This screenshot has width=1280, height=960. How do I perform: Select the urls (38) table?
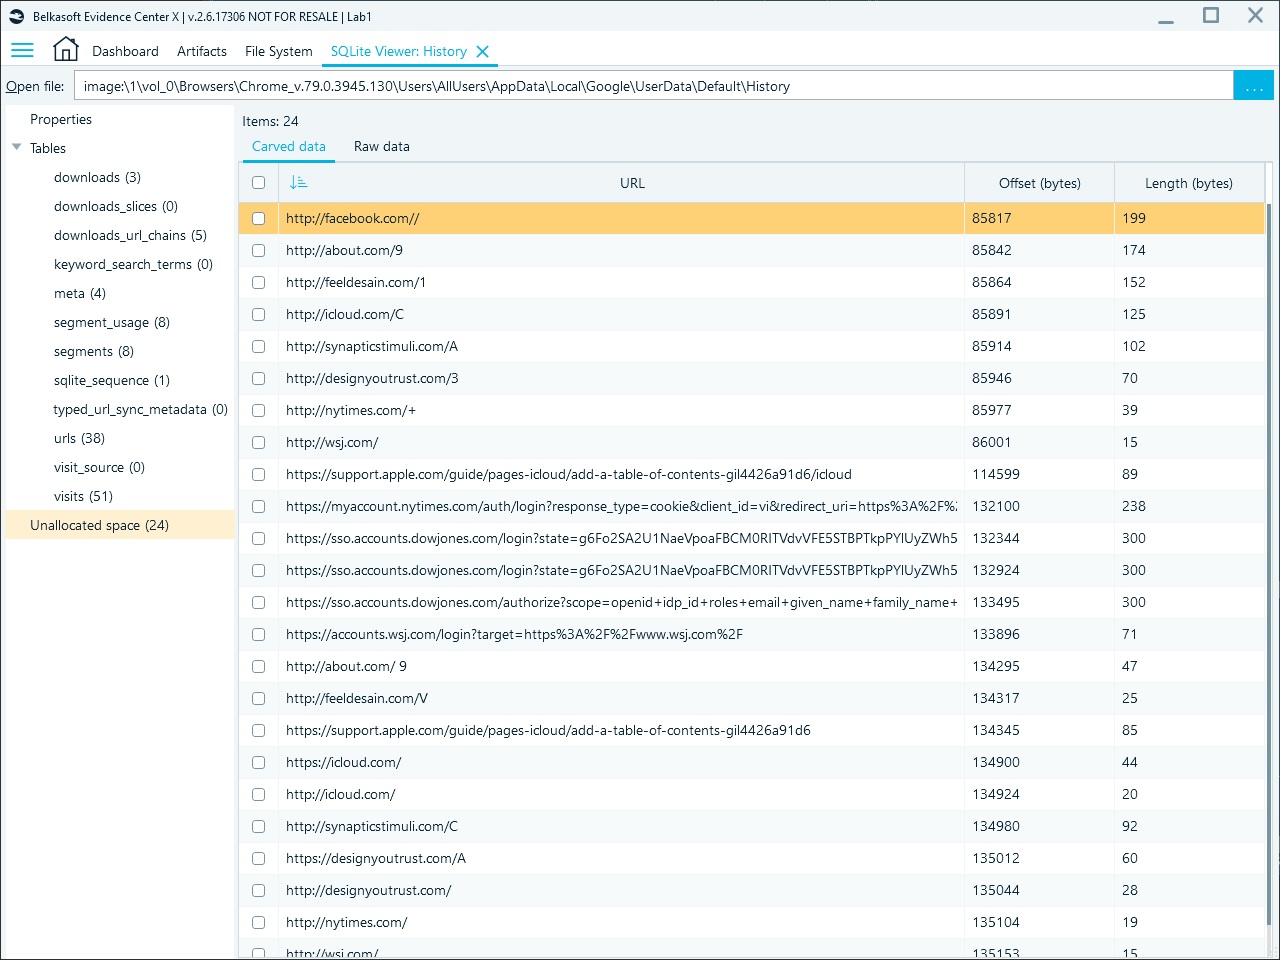click(79, 438)
